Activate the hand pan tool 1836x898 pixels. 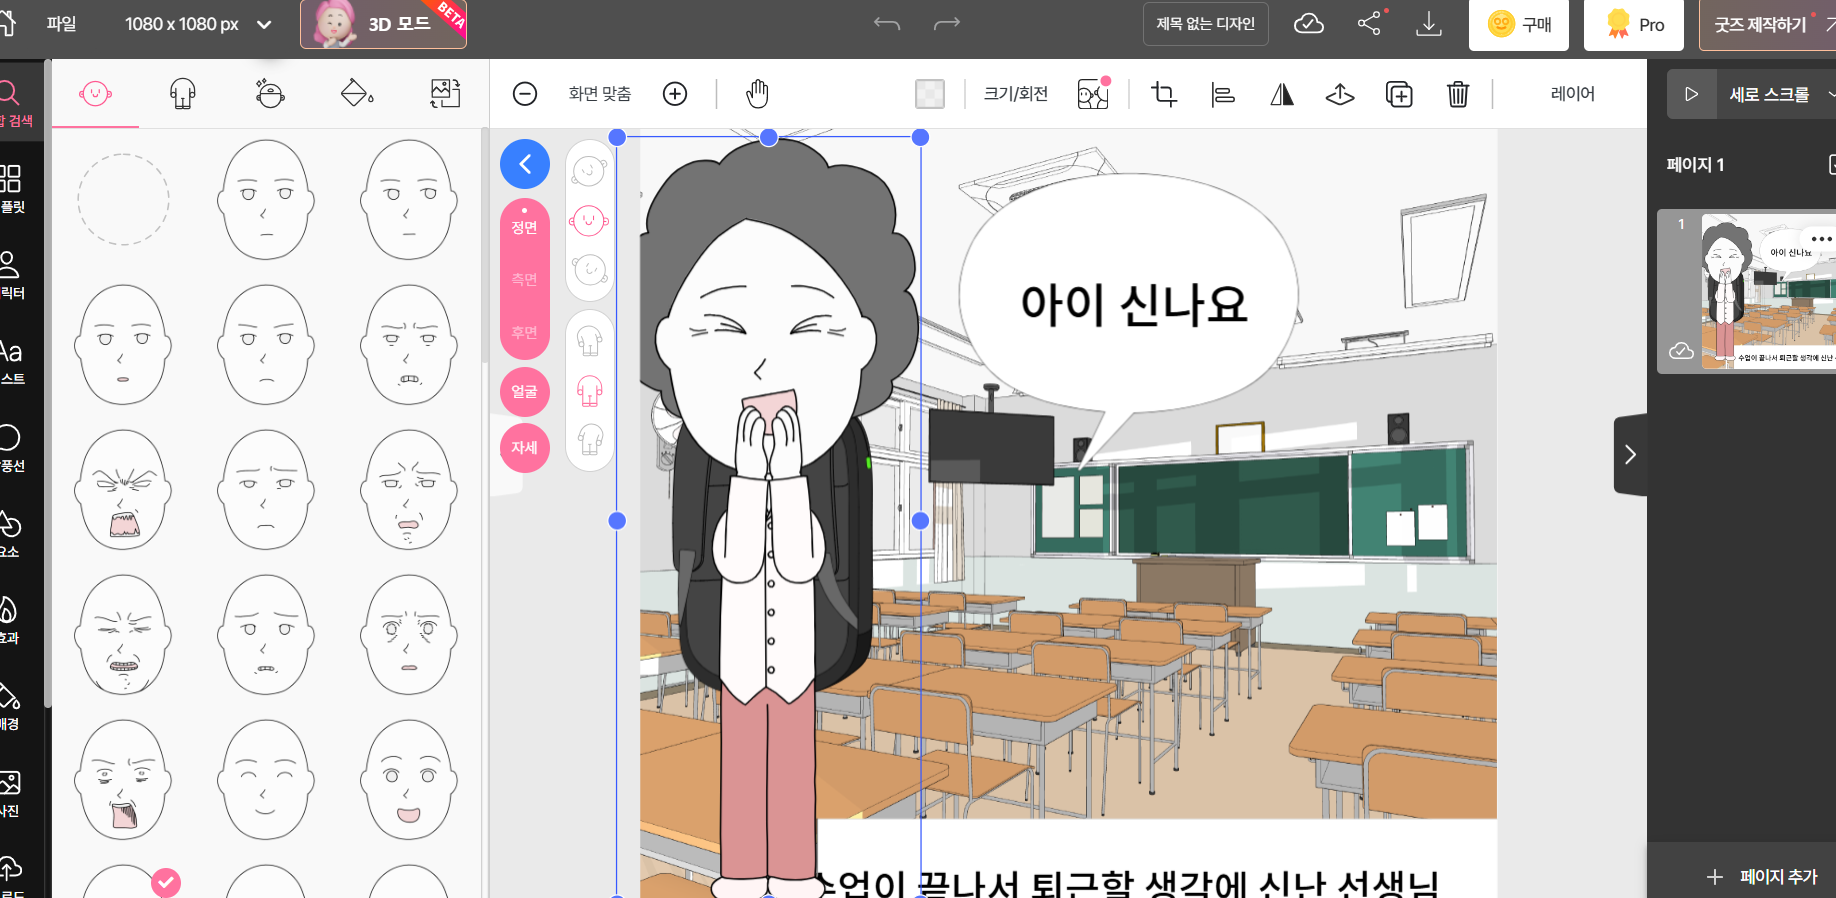pos(757,94)
